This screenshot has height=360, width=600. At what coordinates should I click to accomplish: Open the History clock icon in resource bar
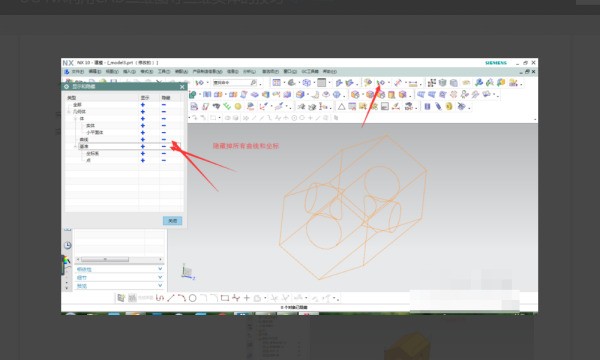pos(68,245)
